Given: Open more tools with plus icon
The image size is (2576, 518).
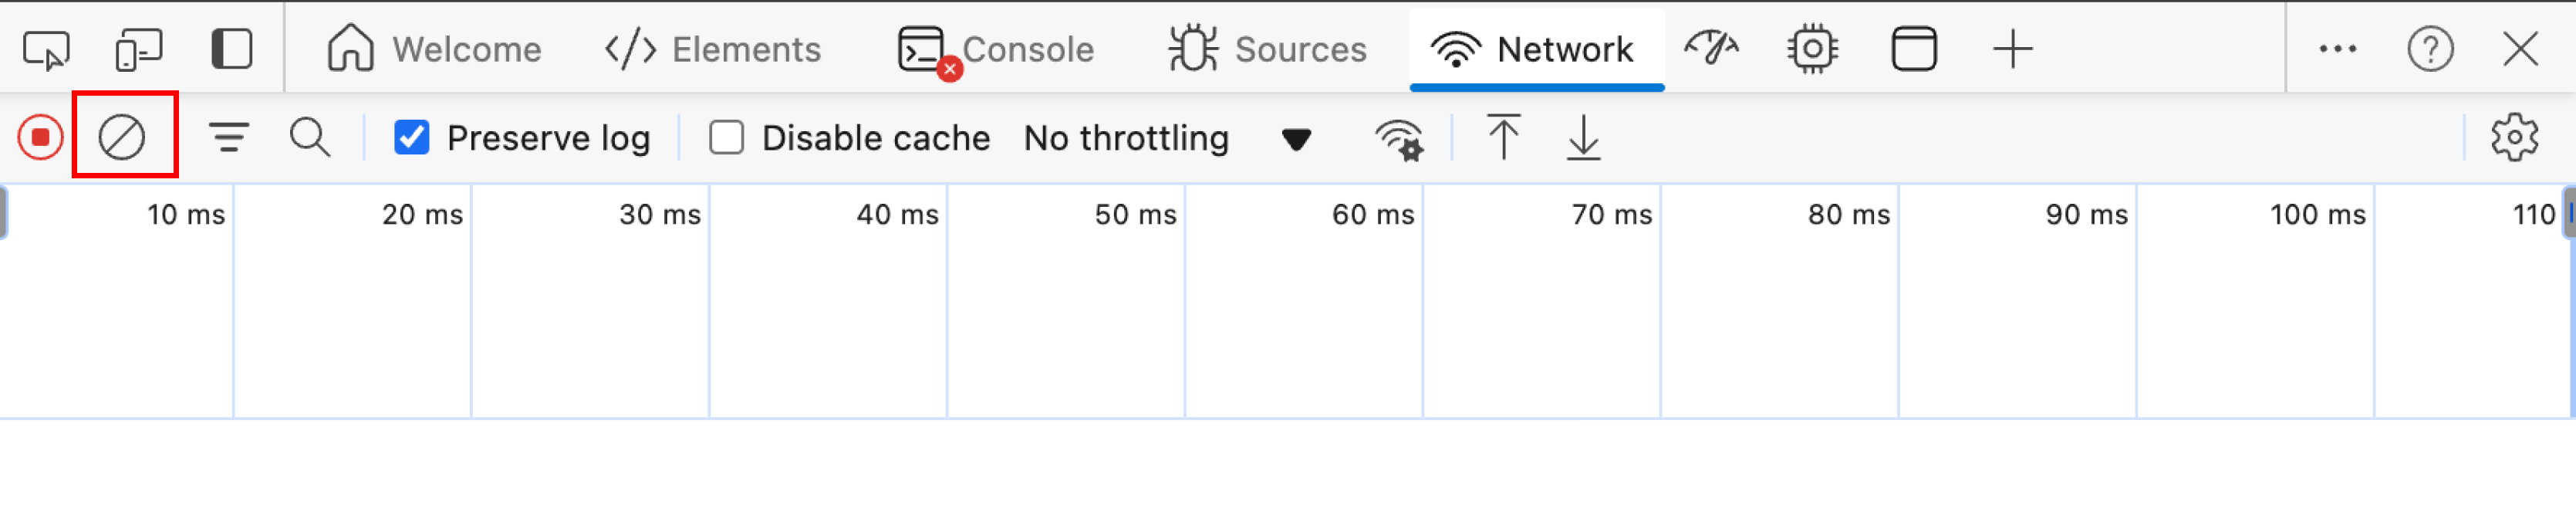Looking at the screenshot, I should (2013, 49).
